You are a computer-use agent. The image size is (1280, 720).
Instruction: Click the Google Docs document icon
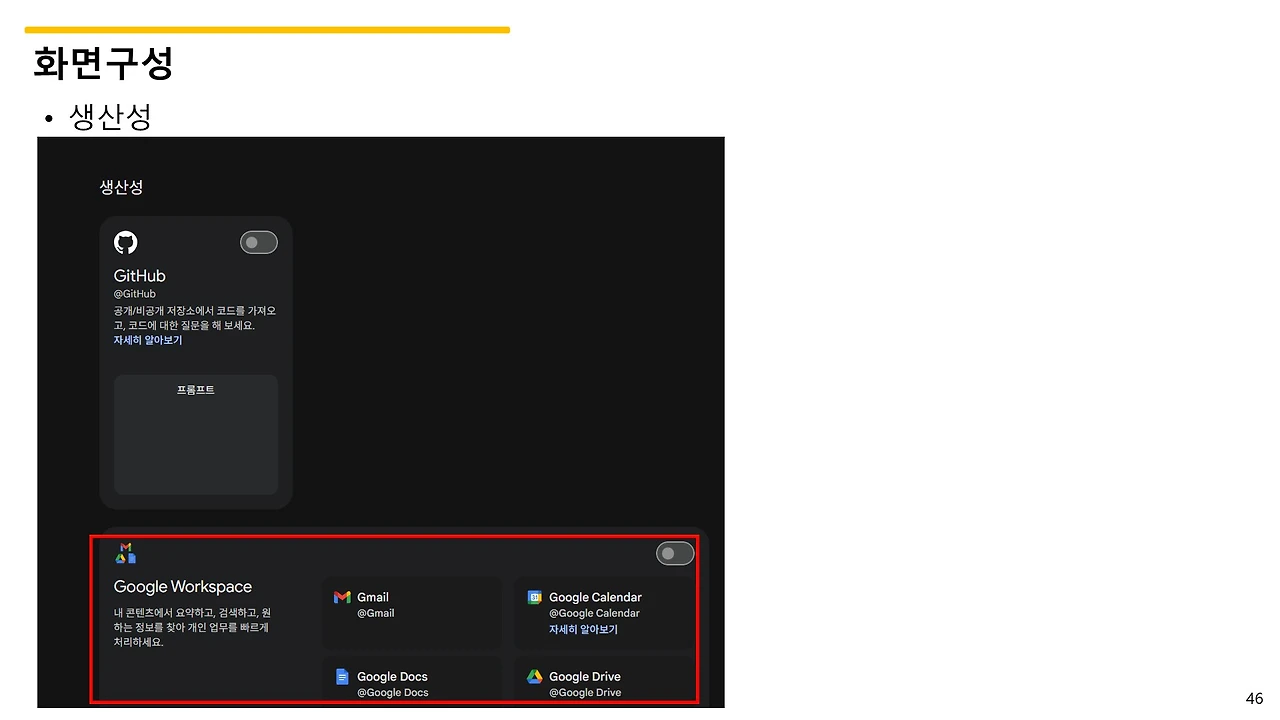[x=342, y=677]
